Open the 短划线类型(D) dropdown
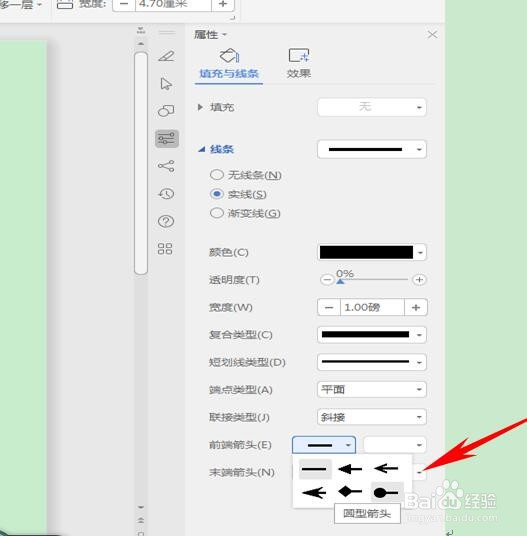Viewport: 527px width, 536px height. point(372,362)
